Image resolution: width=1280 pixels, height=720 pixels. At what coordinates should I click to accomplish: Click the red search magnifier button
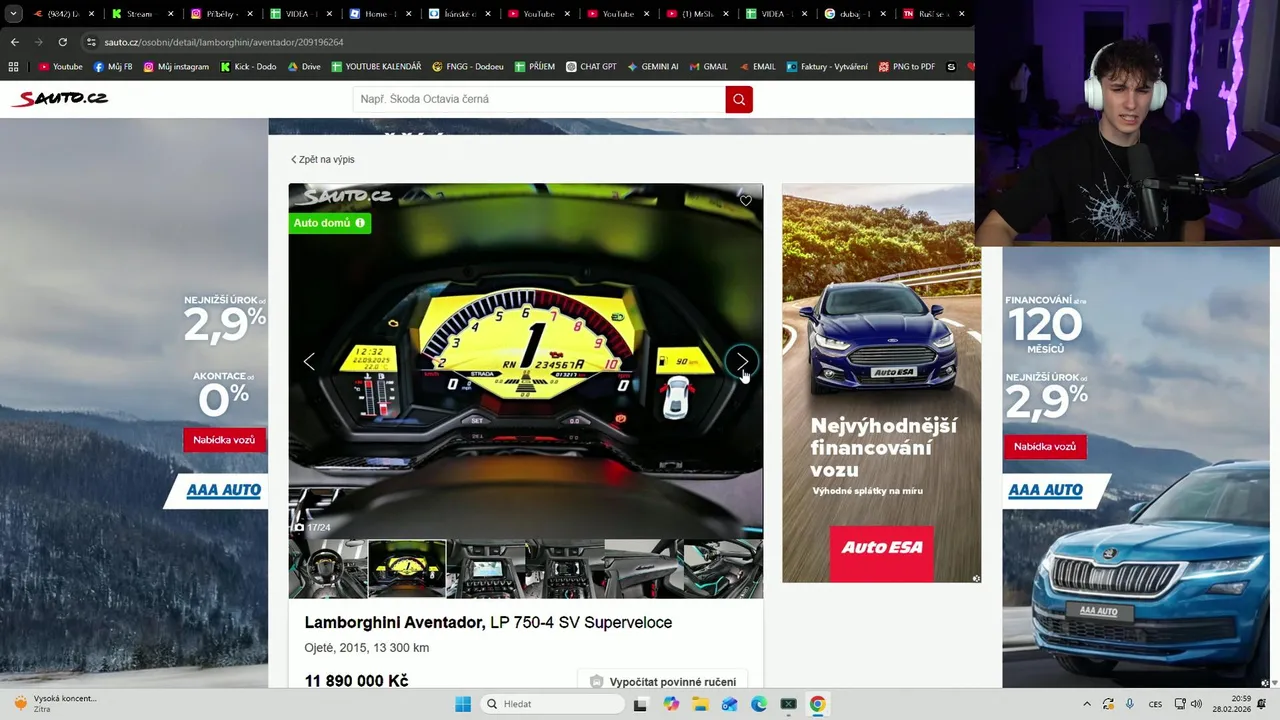739,99
